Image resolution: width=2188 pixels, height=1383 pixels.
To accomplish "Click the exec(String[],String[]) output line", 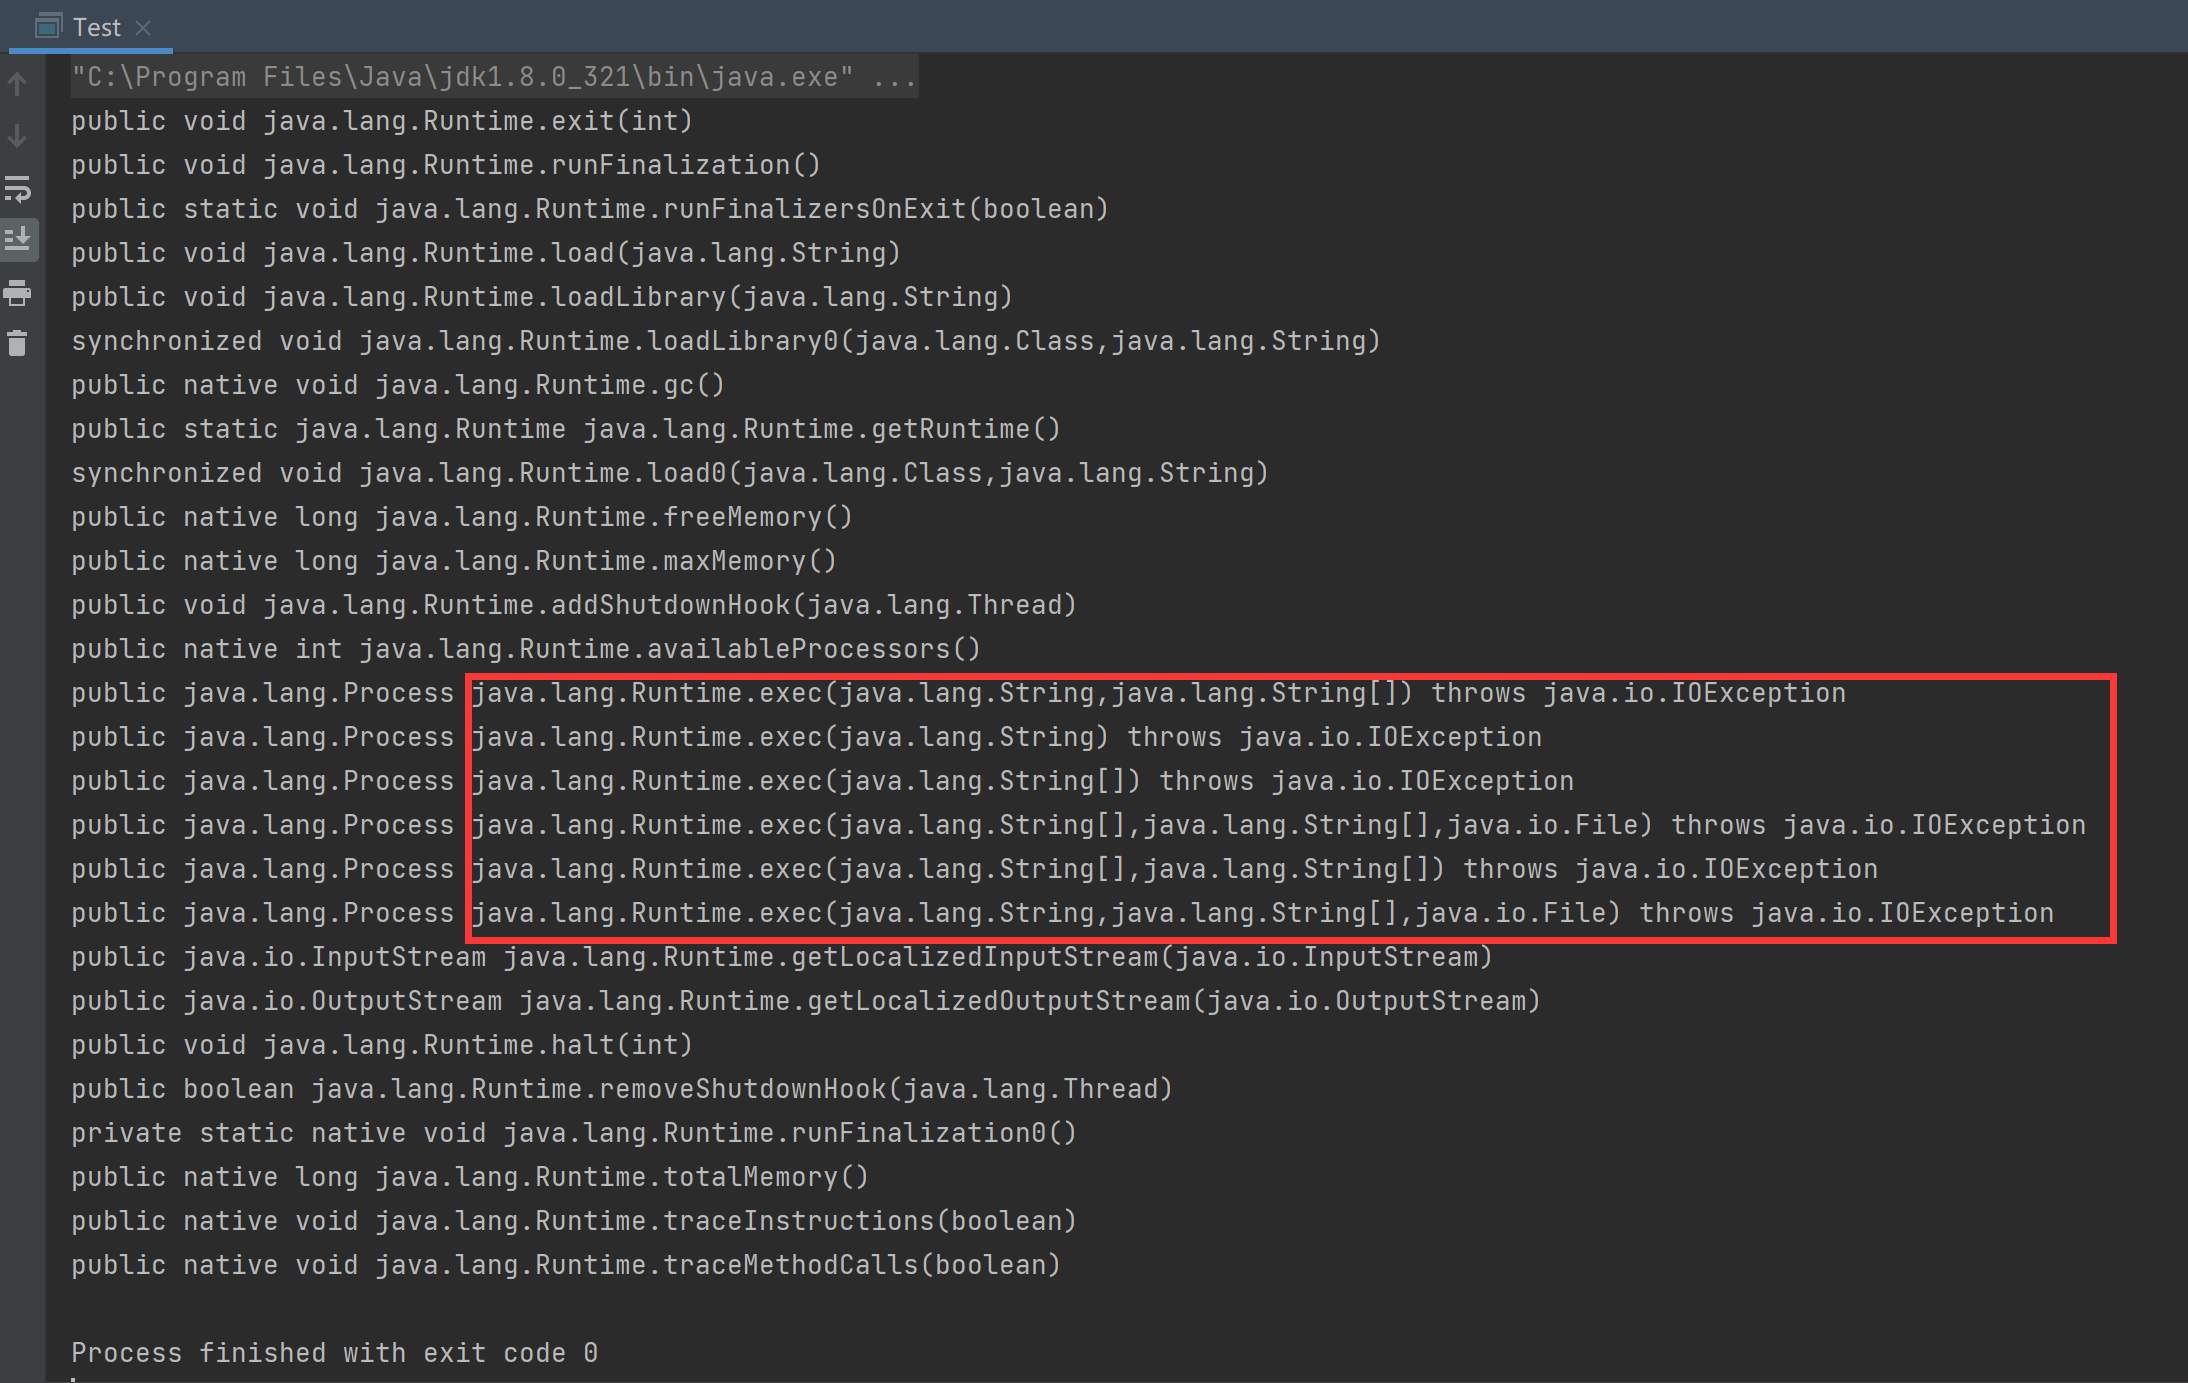I will click(974, 869).
